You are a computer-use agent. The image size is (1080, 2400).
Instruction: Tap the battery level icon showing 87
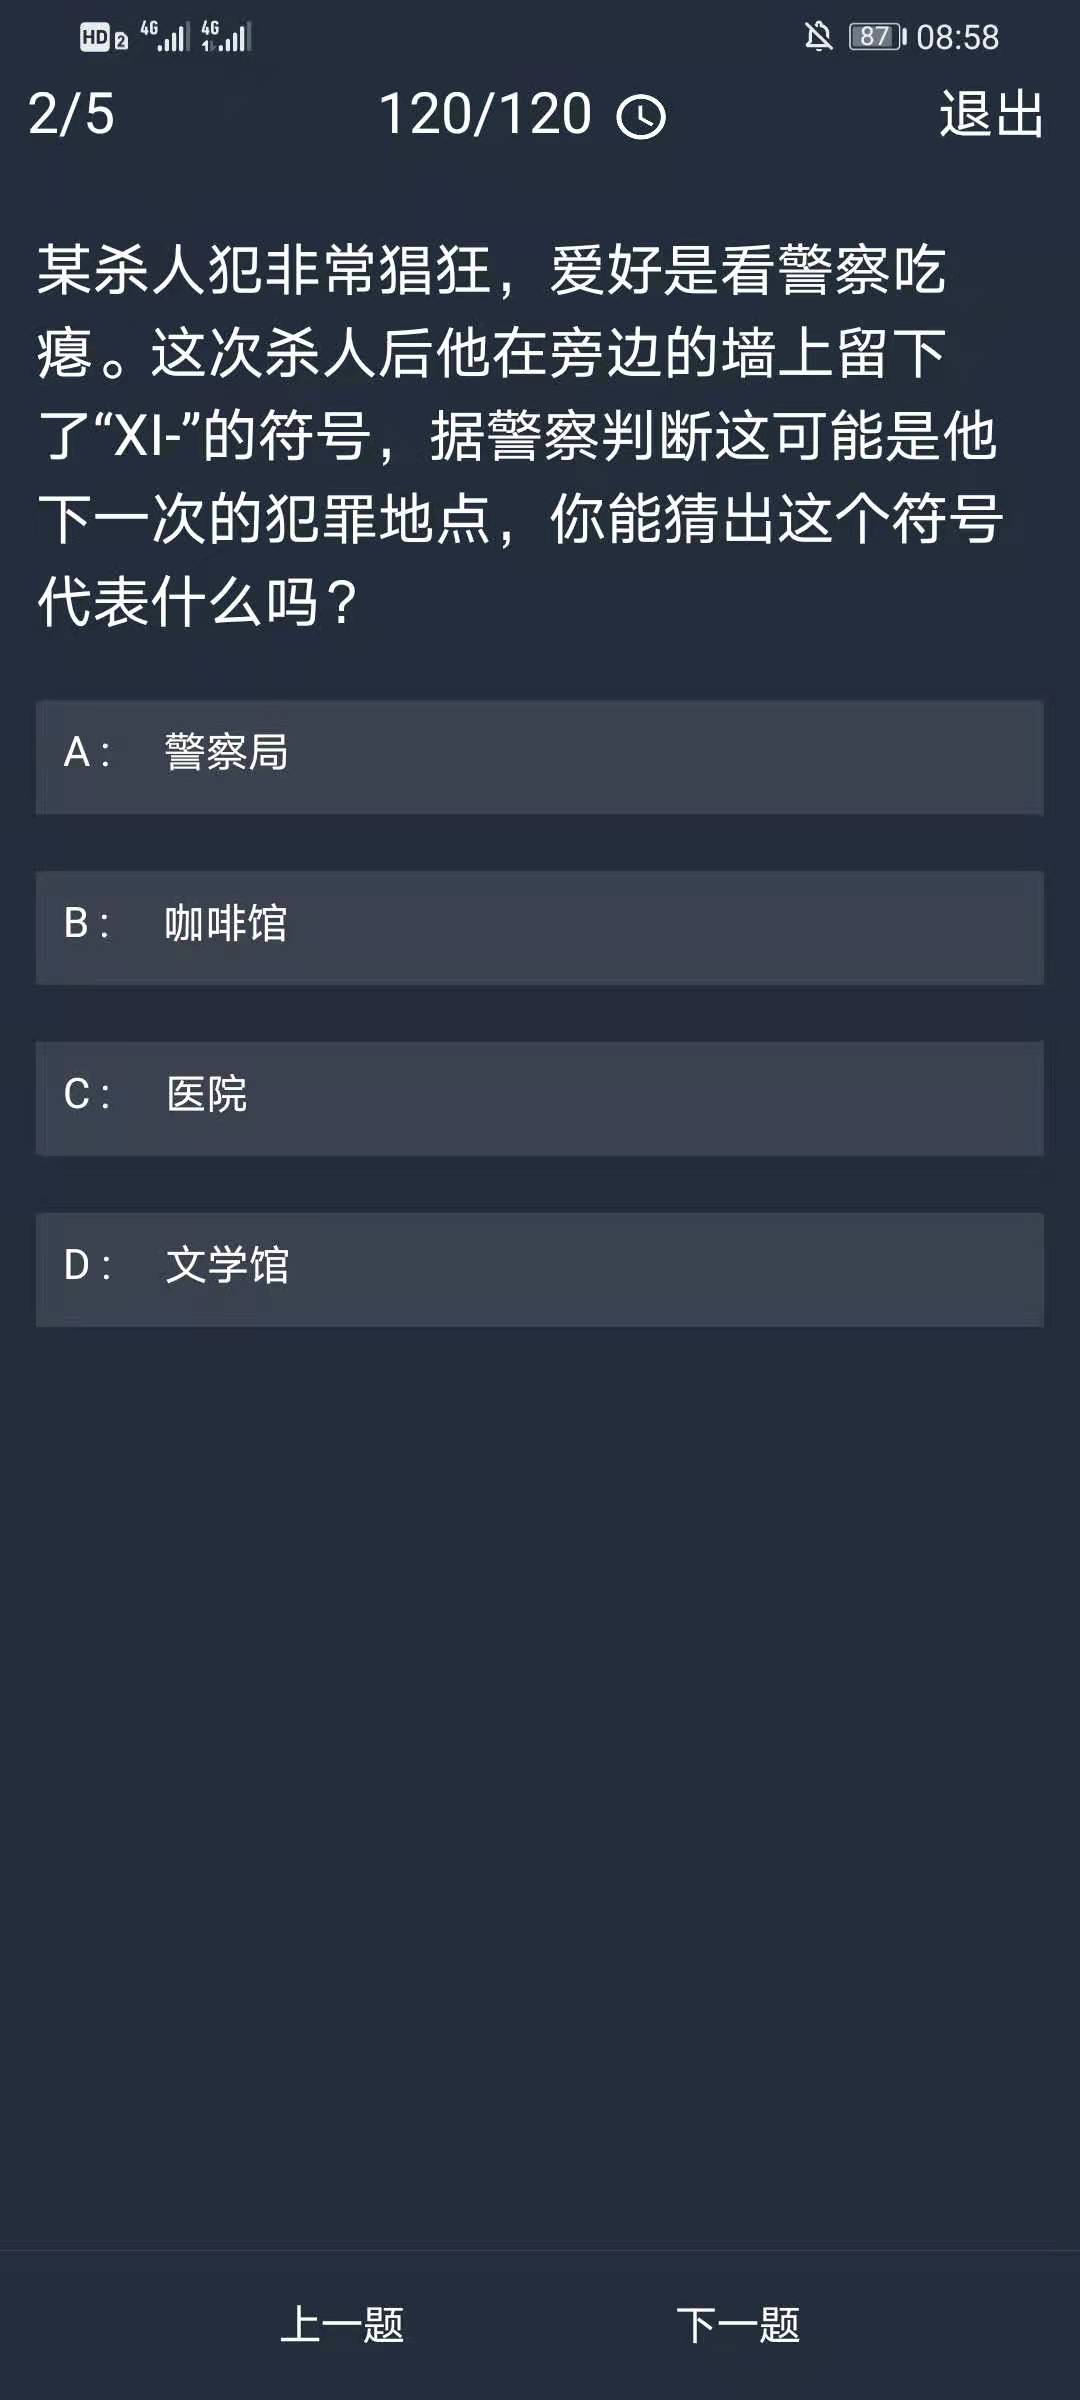point(877,37)
